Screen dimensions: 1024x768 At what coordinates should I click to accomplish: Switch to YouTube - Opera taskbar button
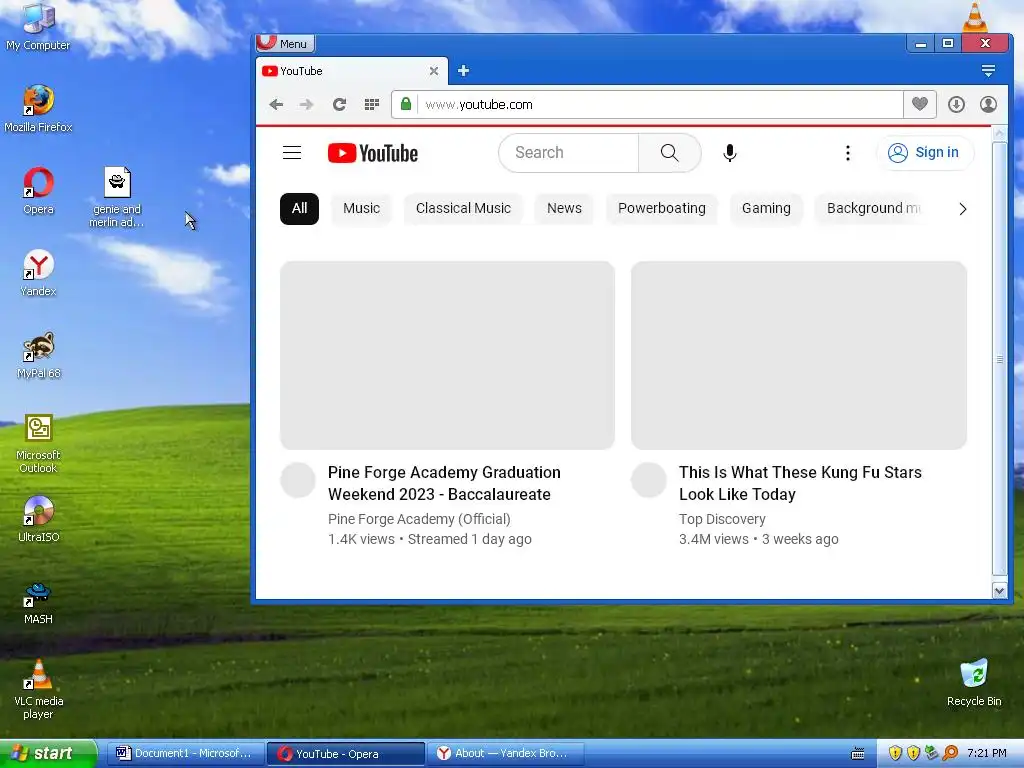(x=346, y=754)
